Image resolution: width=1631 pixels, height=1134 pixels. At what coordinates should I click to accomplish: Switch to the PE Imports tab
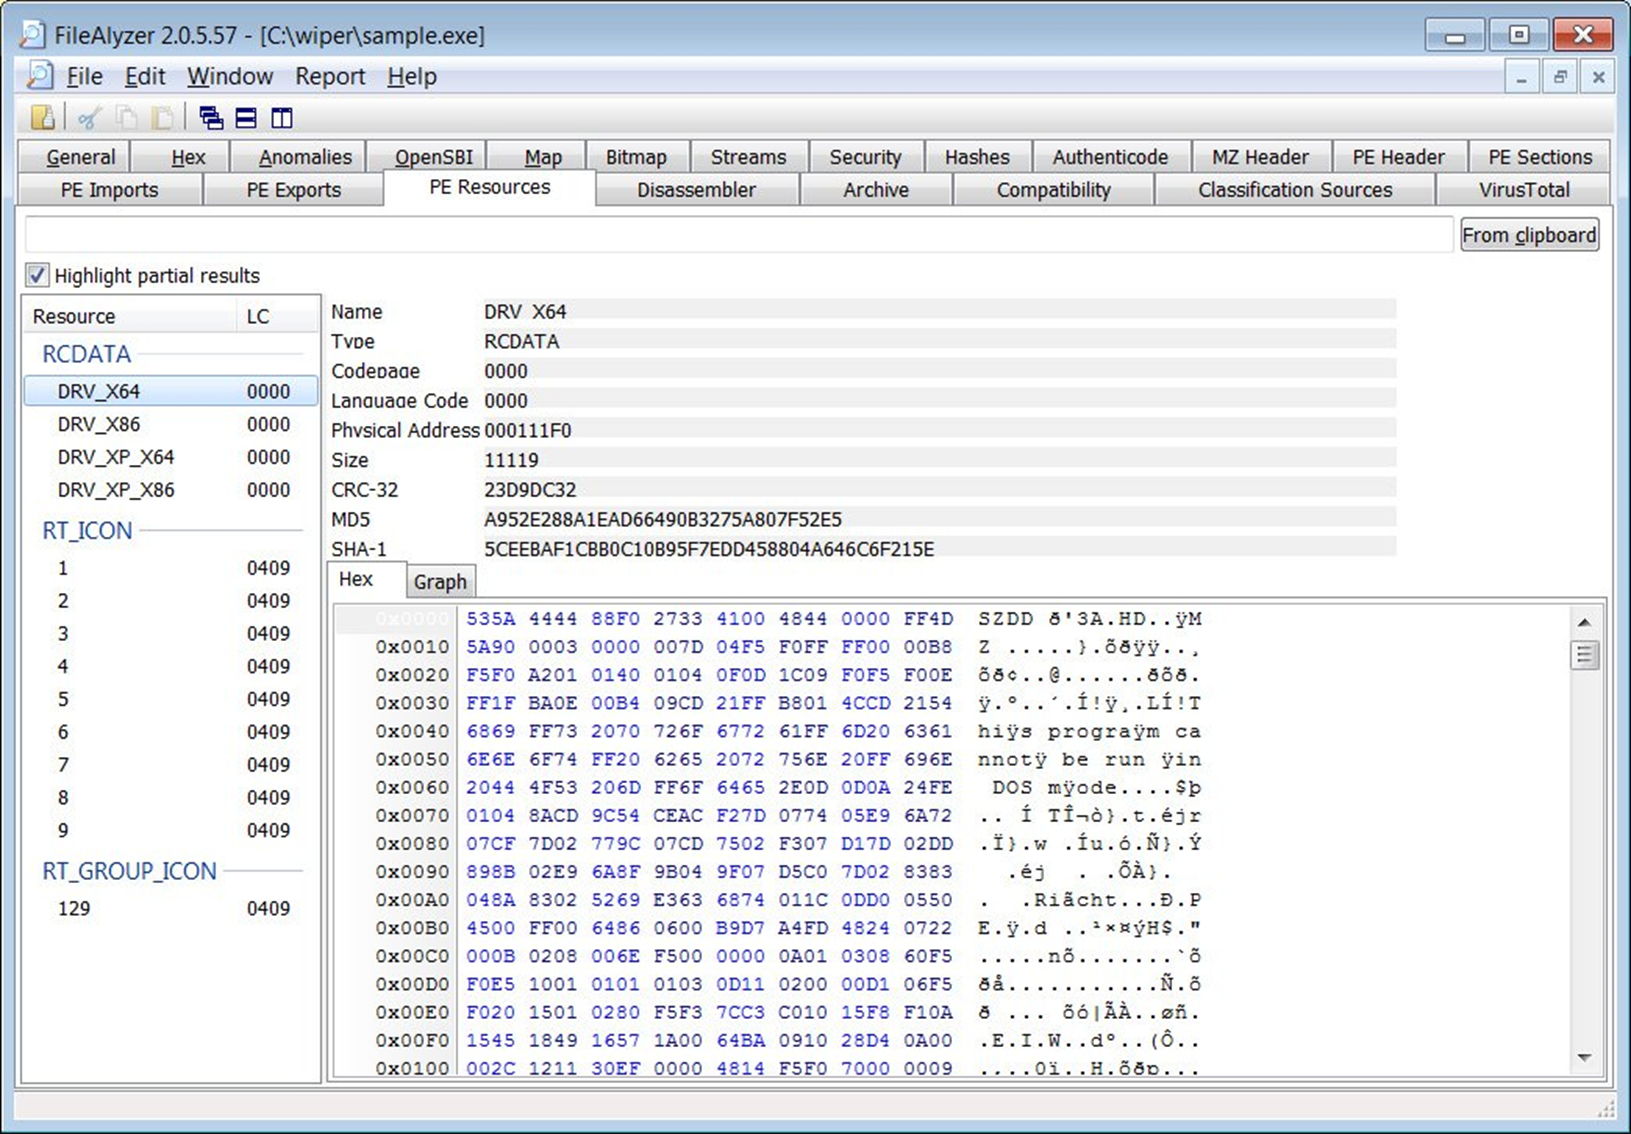(x=110, y=189)
